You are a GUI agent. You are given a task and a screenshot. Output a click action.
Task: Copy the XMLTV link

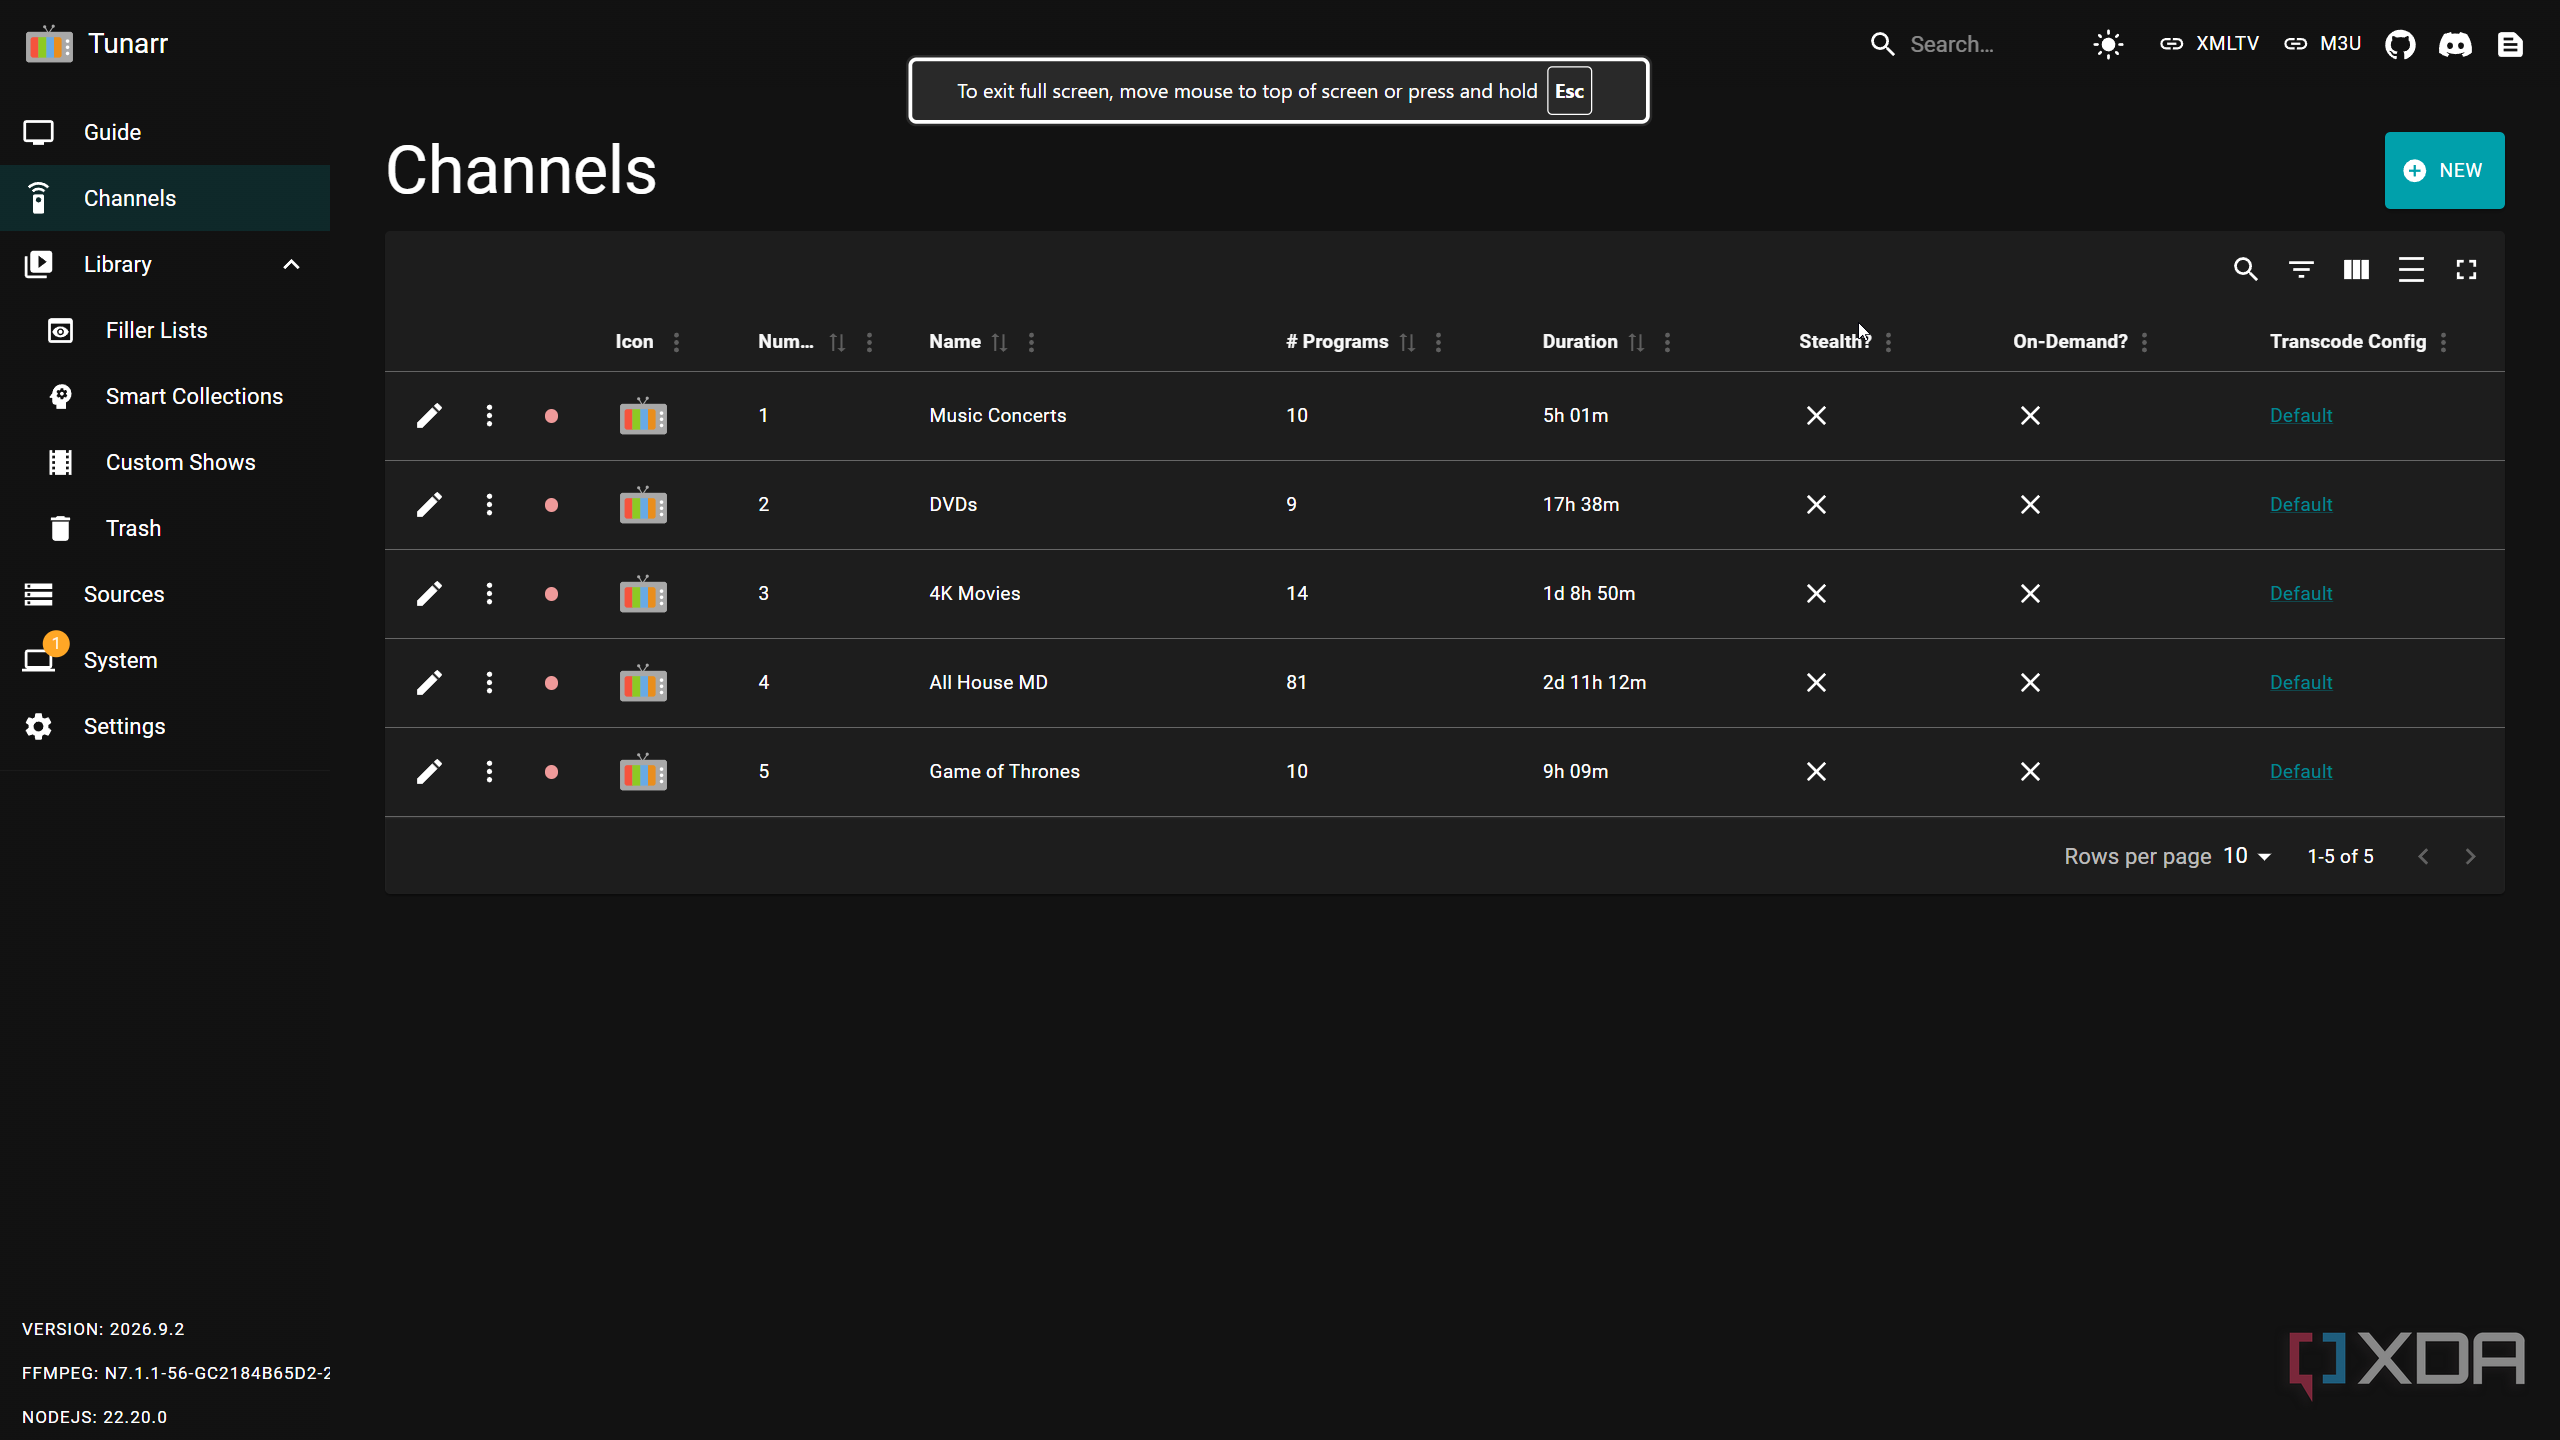pos(2208,44)
